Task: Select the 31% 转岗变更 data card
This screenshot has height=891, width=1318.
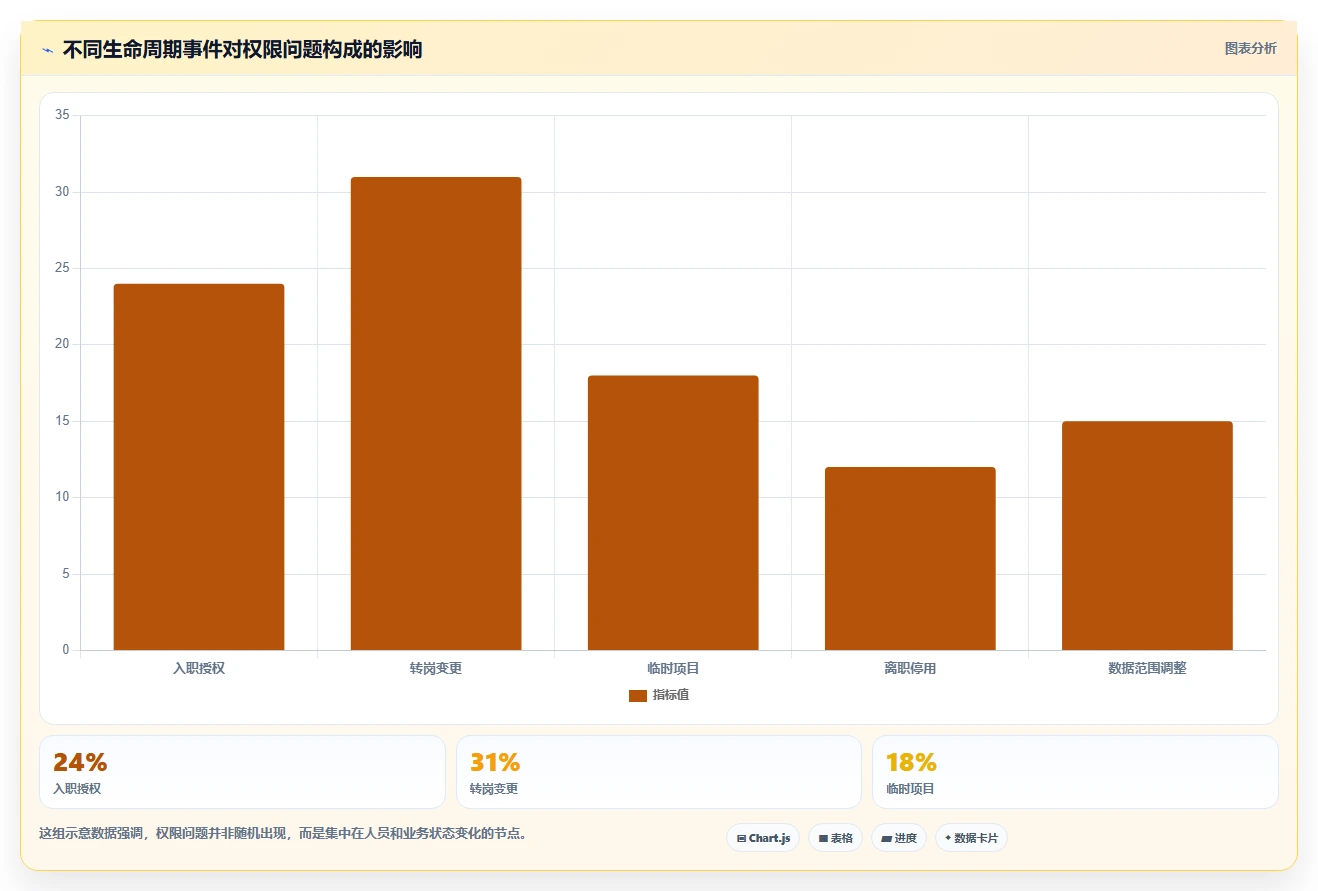Action: [x=659, y=772]
